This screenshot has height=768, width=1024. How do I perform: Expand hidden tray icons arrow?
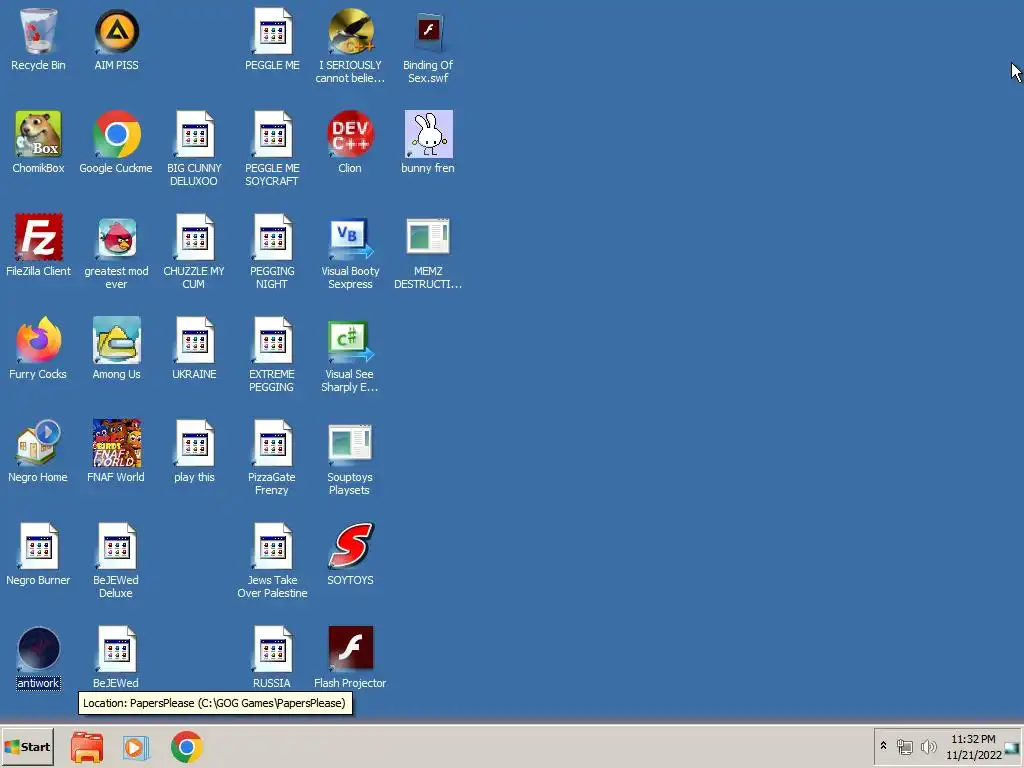point(884,746)
